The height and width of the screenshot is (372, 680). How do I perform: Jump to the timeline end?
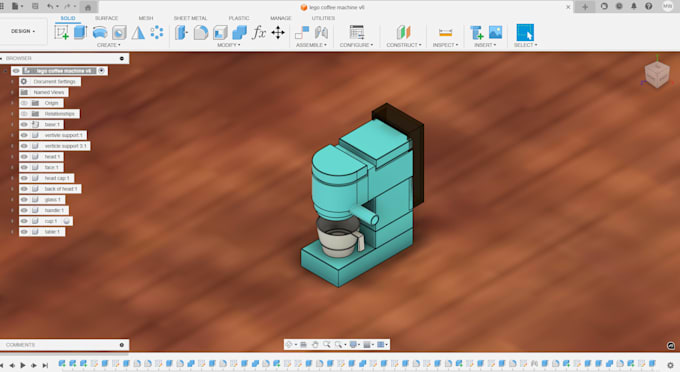pyautogui.click(x=45, y=365)
